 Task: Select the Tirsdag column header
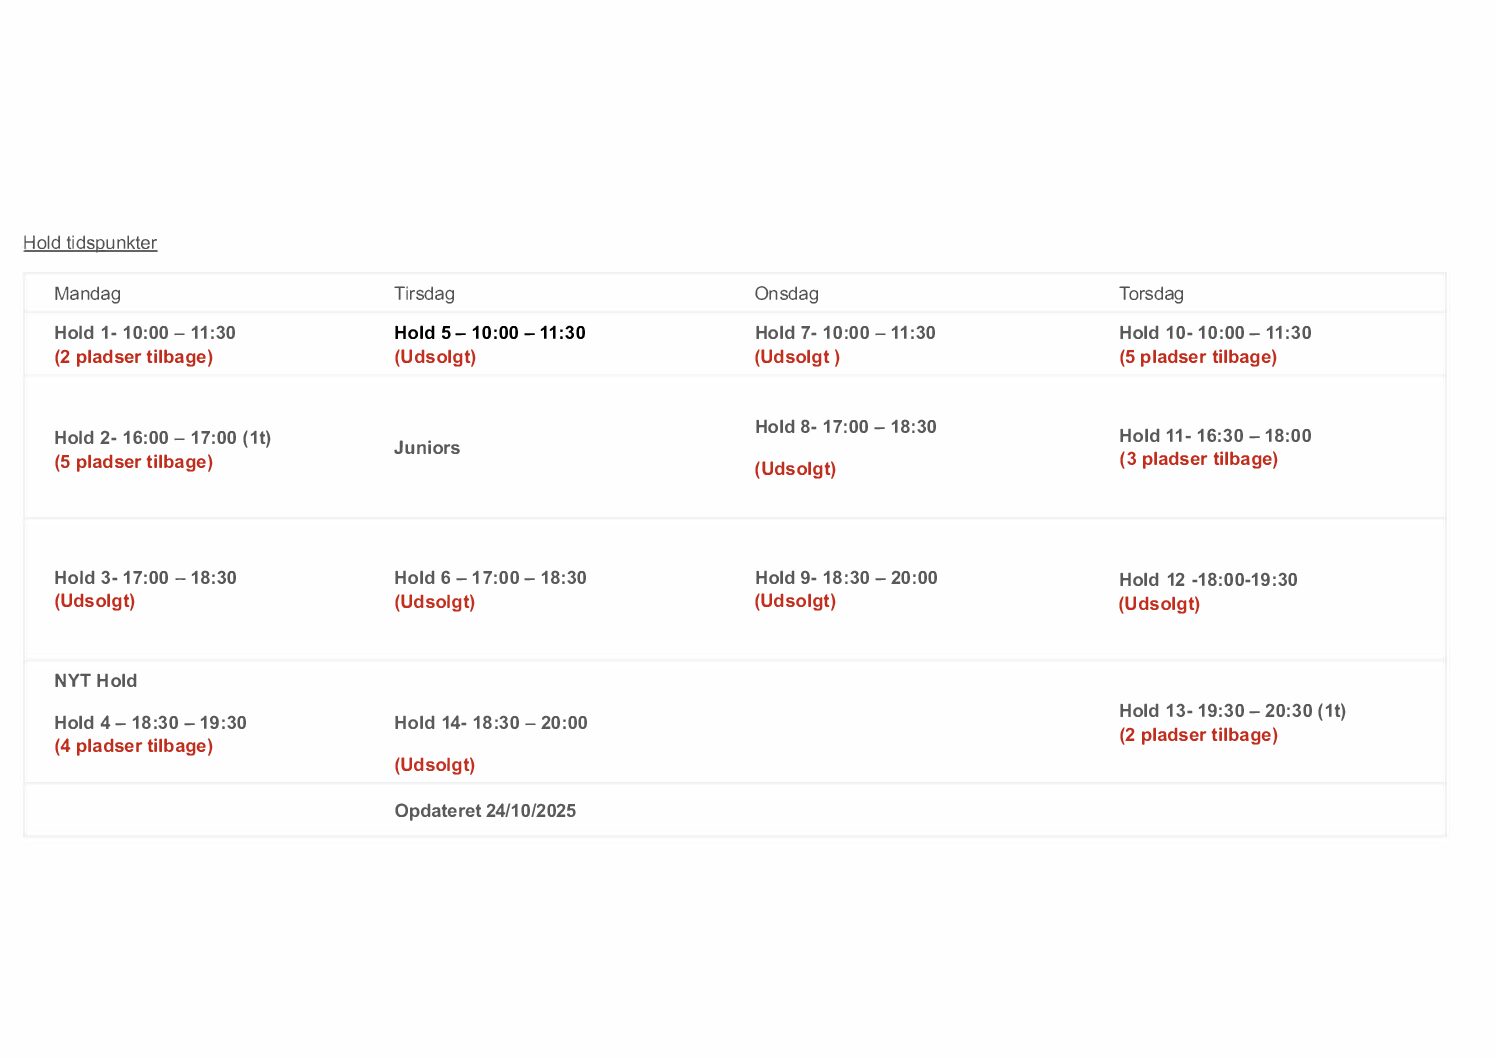(424, 294)
